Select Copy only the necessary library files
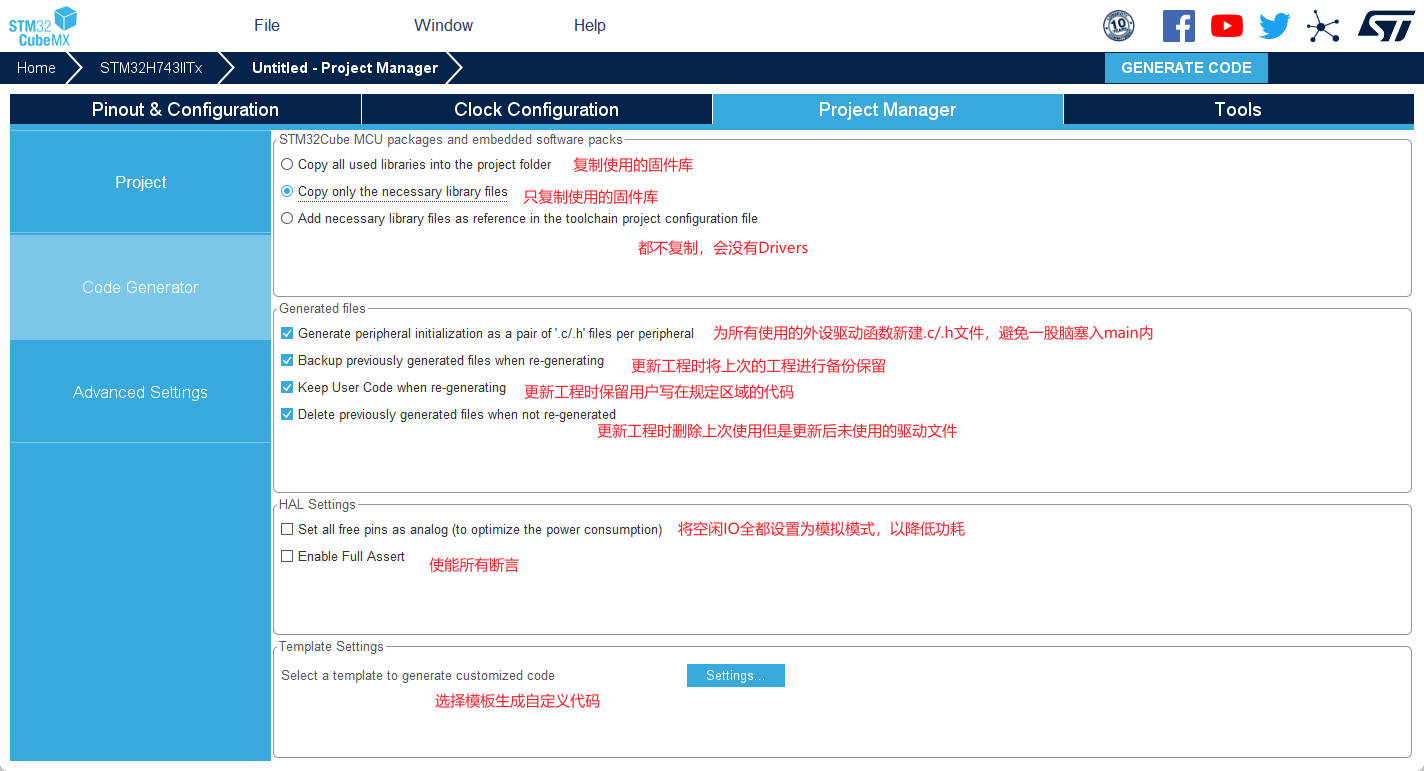 [x=288, y=191]
